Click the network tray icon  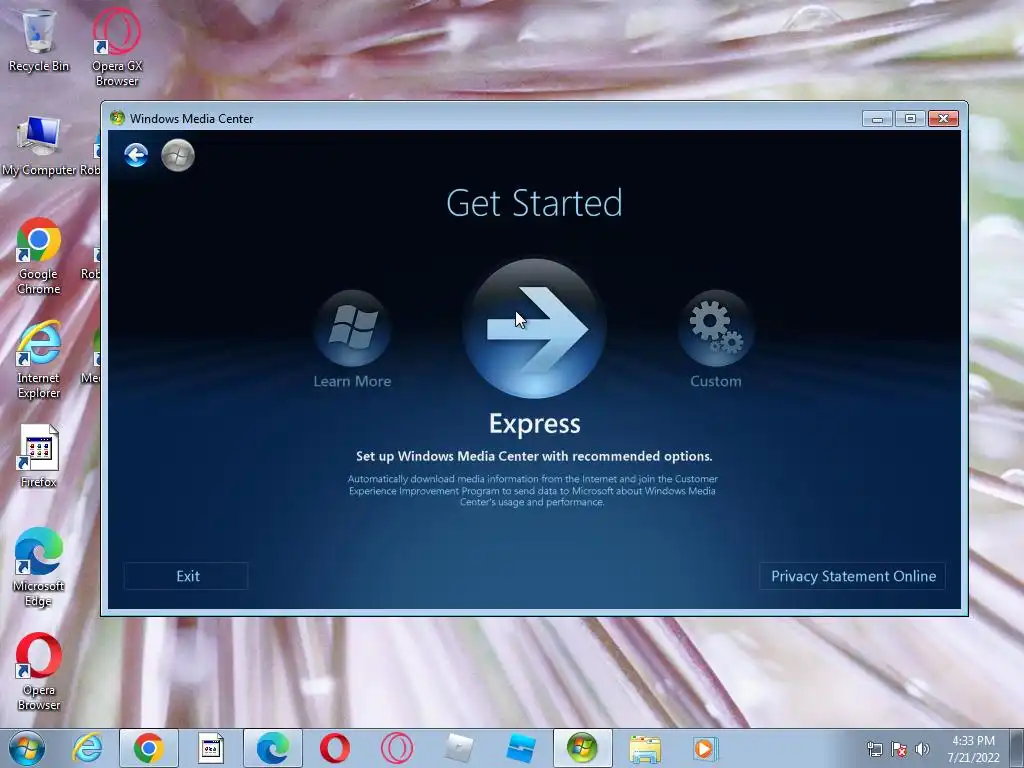874,749
